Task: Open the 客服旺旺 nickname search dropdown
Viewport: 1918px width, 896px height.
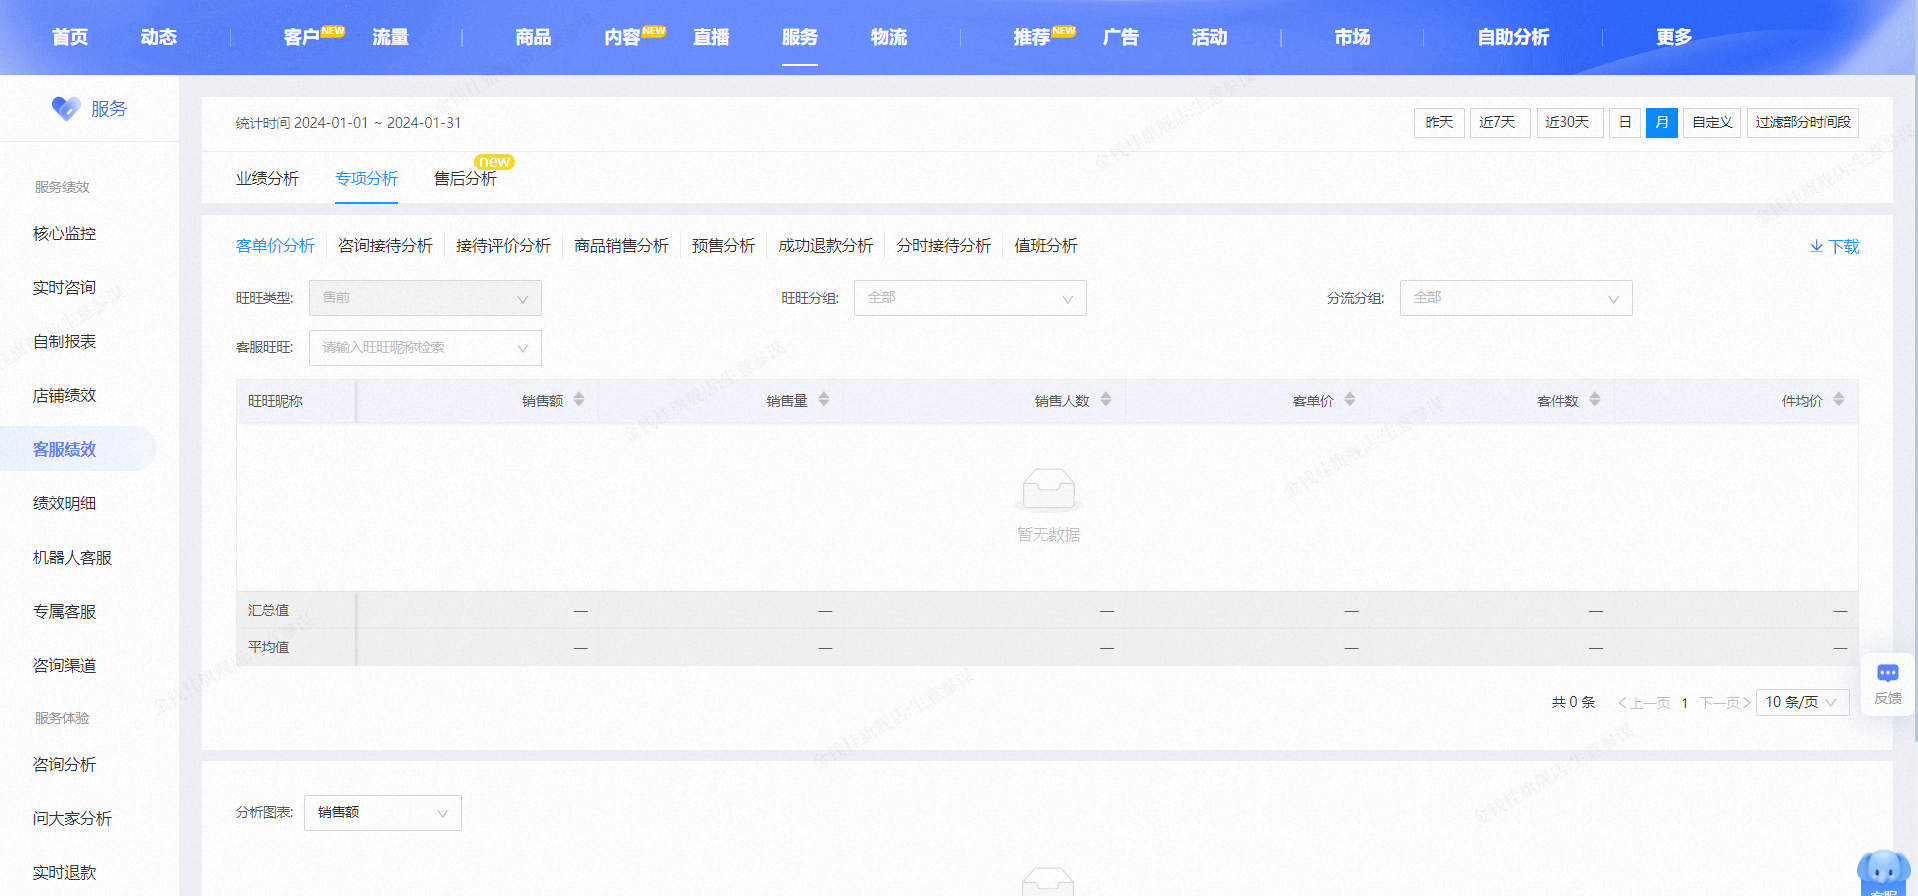Action: point(425,348)
